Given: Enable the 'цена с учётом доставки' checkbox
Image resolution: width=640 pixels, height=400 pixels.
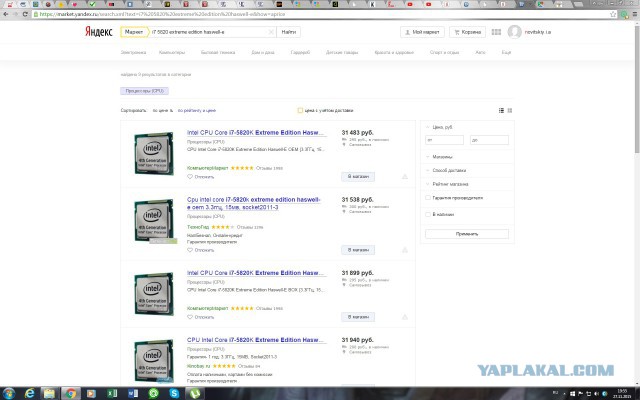Looking at the screenshot, I should [x=300, y=110].
